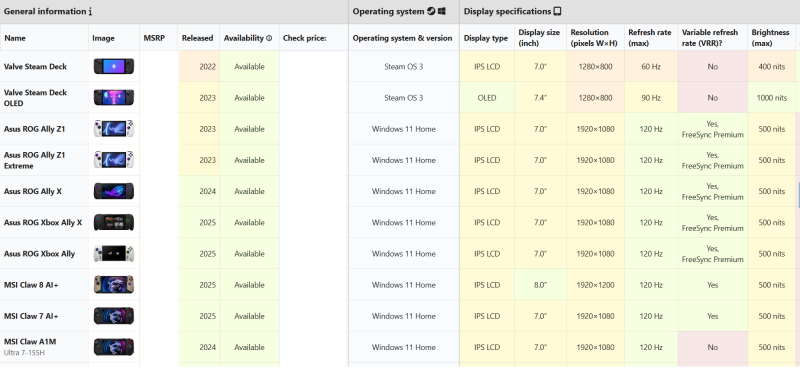Click the info icon next to Availability
The width and height of the screenshot is (800, 376).
(269, 38)
